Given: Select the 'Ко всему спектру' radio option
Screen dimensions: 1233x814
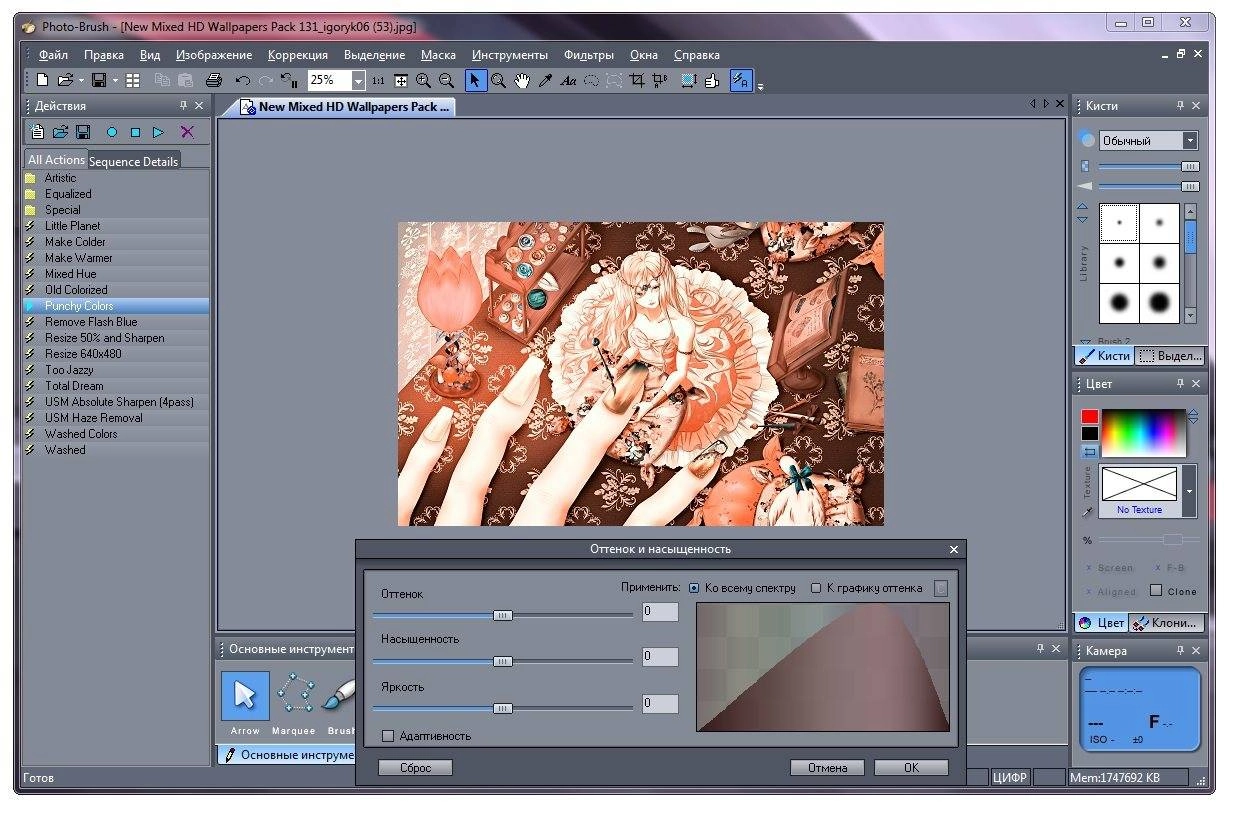Looking at the screenshot, I should pos(695,588).
